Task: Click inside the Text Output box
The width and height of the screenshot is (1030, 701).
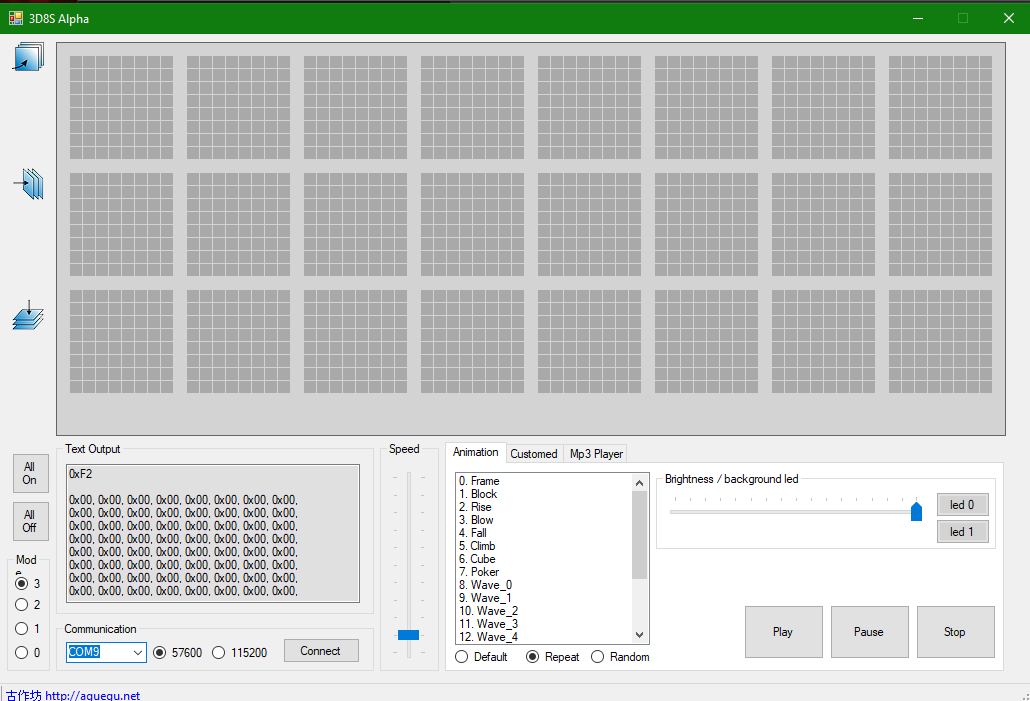Action: tap(213, 533)
